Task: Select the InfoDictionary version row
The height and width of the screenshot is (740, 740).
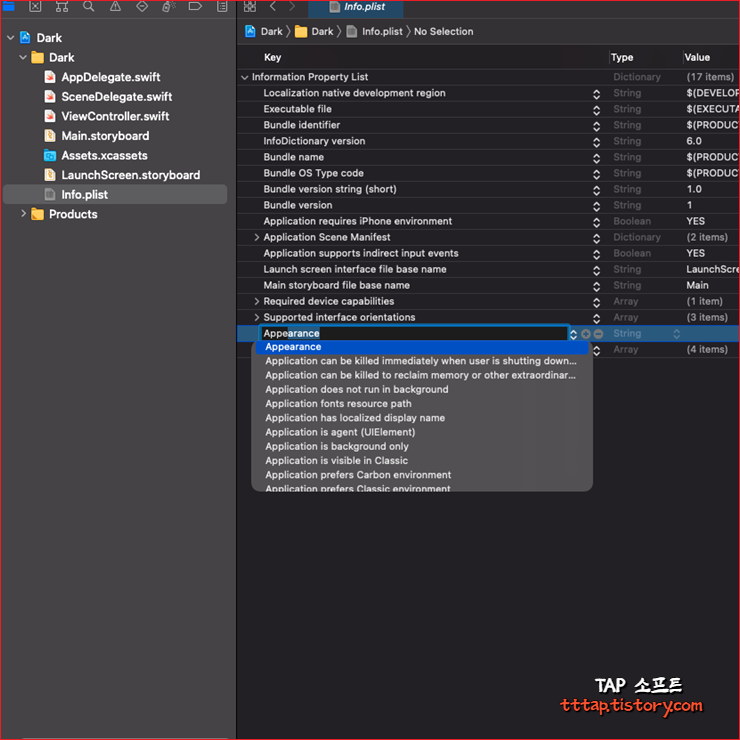Action: click(488, 141)
